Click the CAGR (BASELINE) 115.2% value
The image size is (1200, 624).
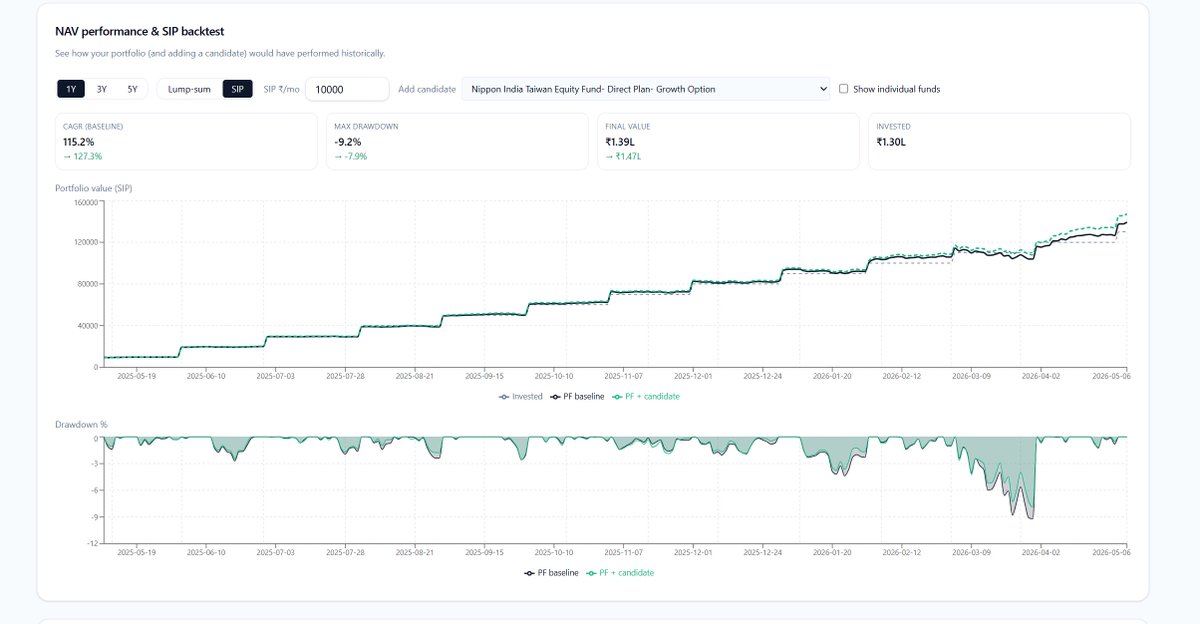[x=77, y=142]
